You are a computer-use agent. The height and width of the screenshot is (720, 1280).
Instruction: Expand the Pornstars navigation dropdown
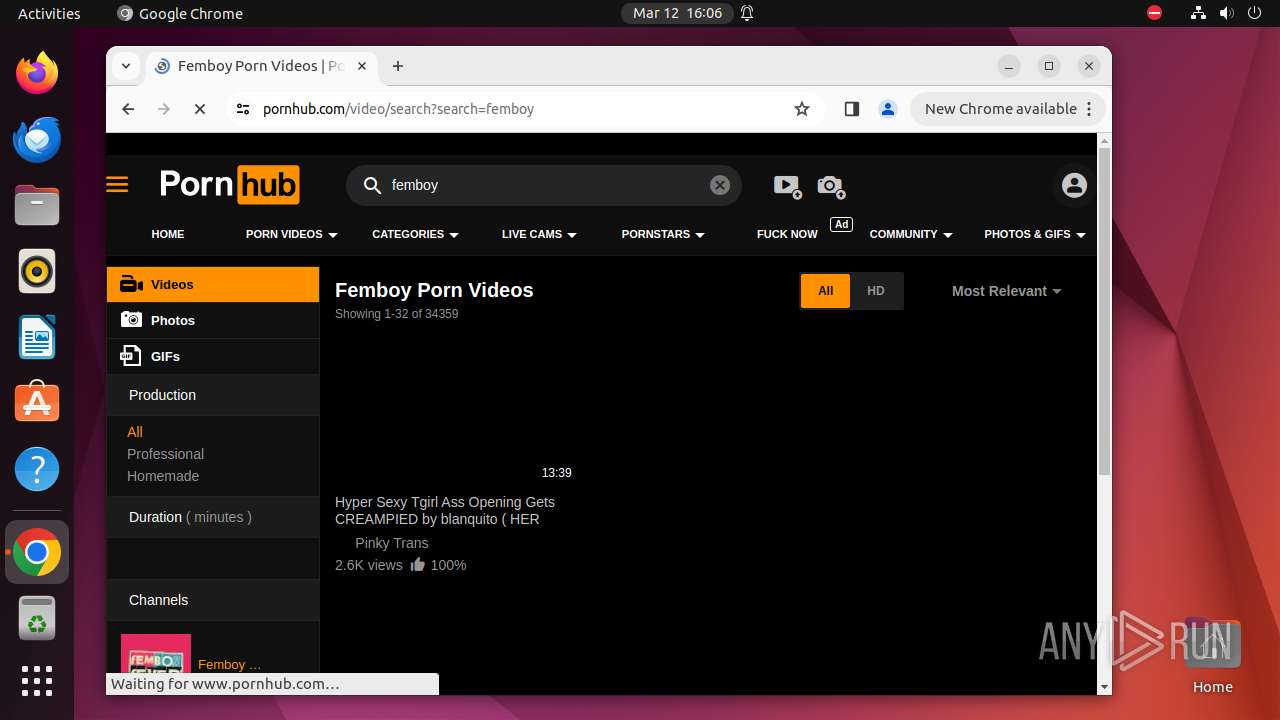pyautogui.click(x=663, y=234)
